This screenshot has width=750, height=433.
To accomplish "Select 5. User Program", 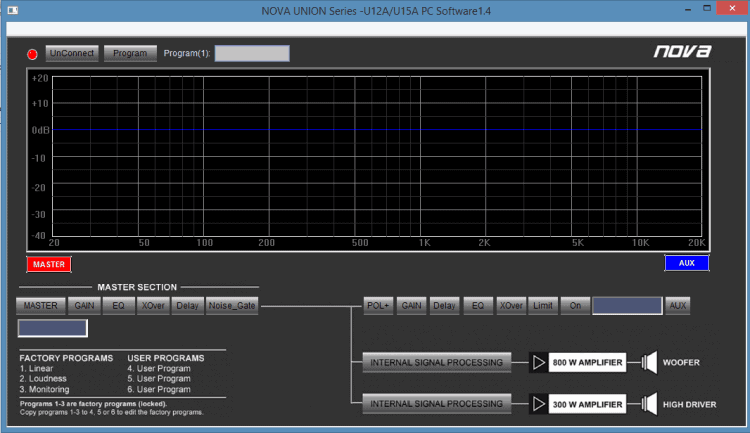I will coord(159,378).
